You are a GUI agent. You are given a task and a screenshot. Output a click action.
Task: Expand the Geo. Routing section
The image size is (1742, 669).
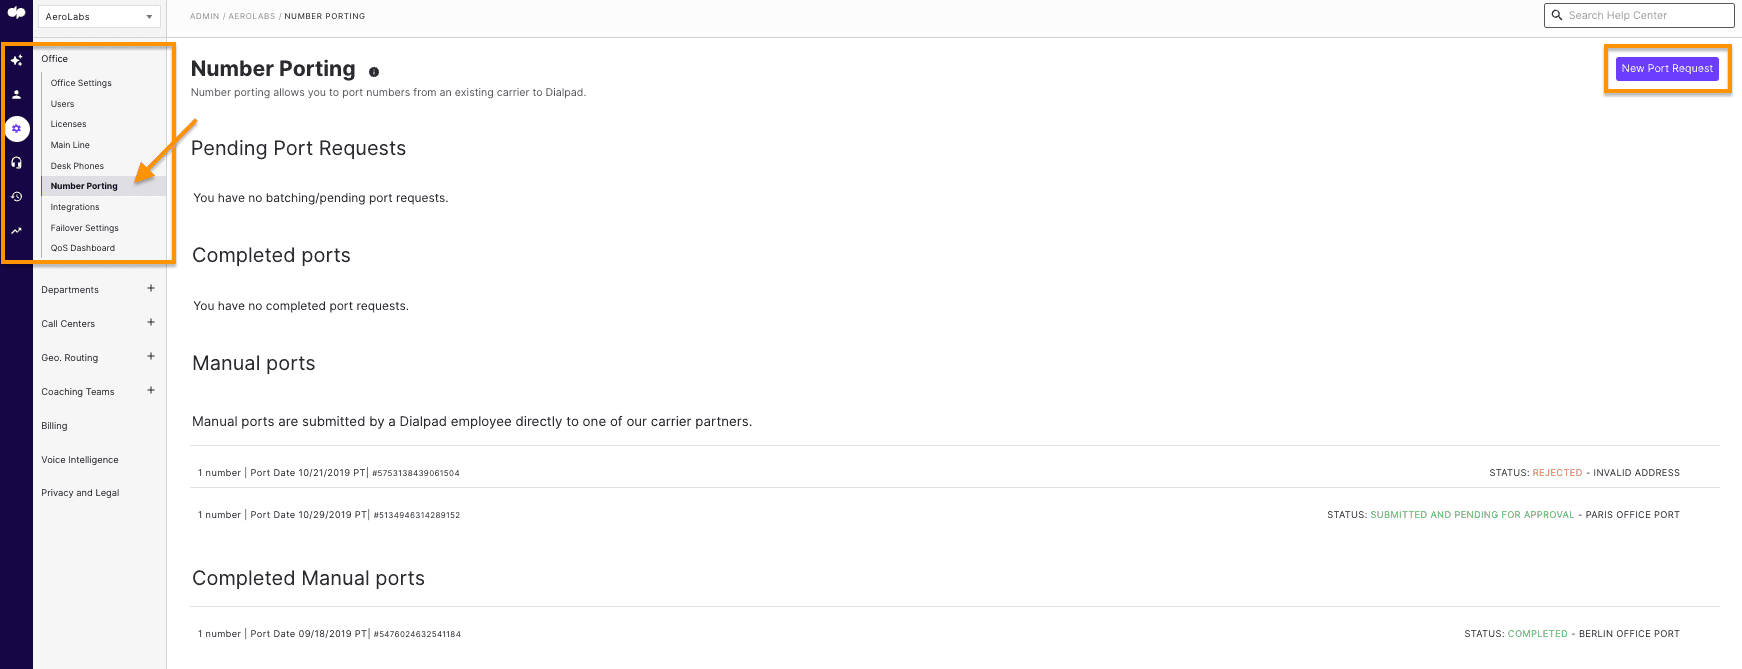[150, 356]
